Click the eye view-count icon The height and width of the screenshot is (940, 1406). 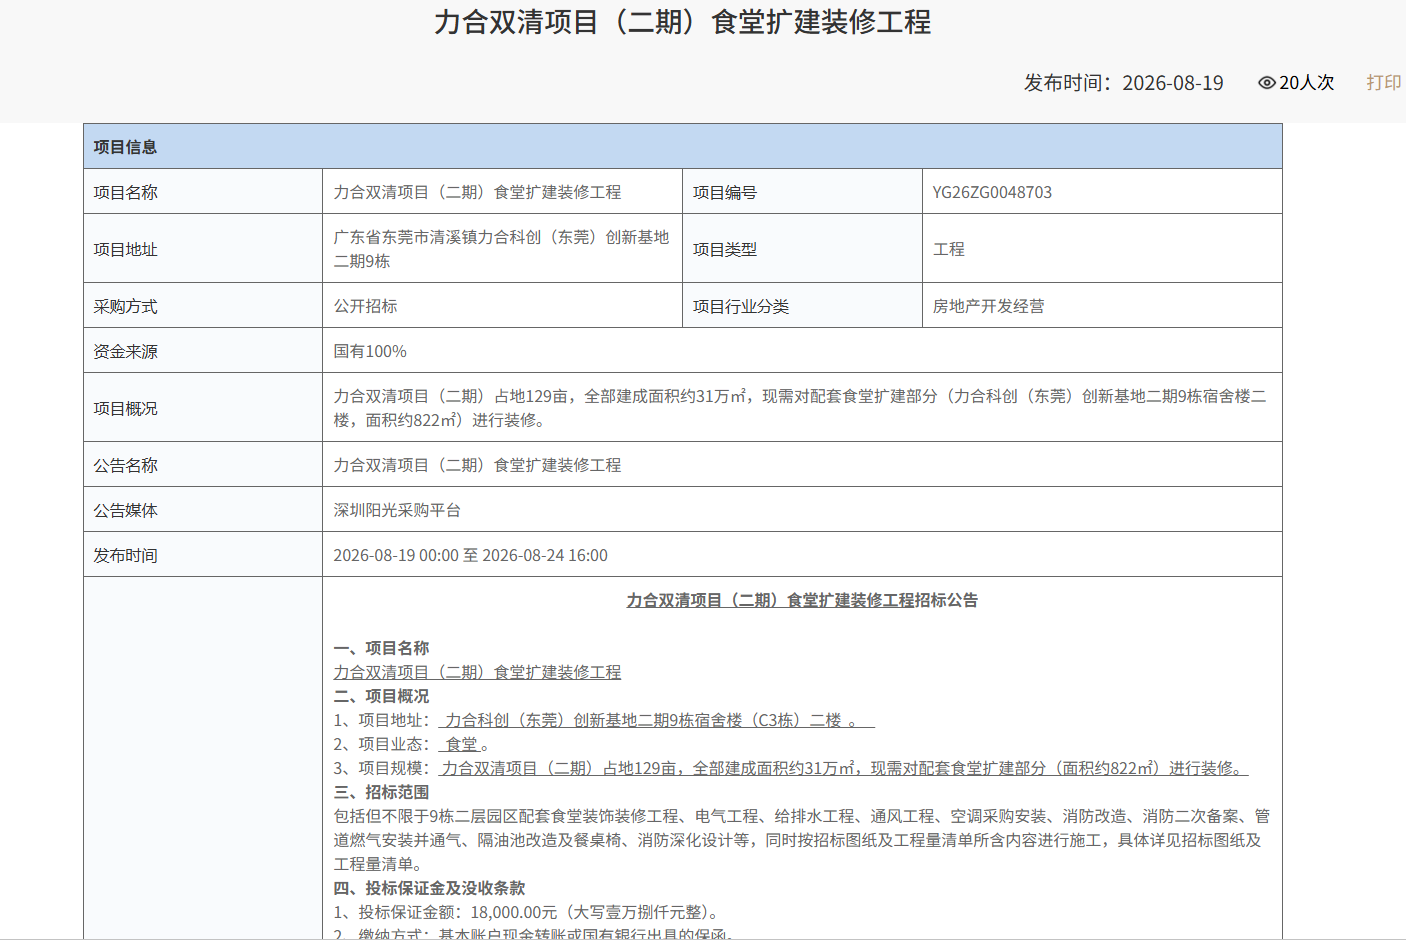pyautogui.click(x=1267, y=83)
